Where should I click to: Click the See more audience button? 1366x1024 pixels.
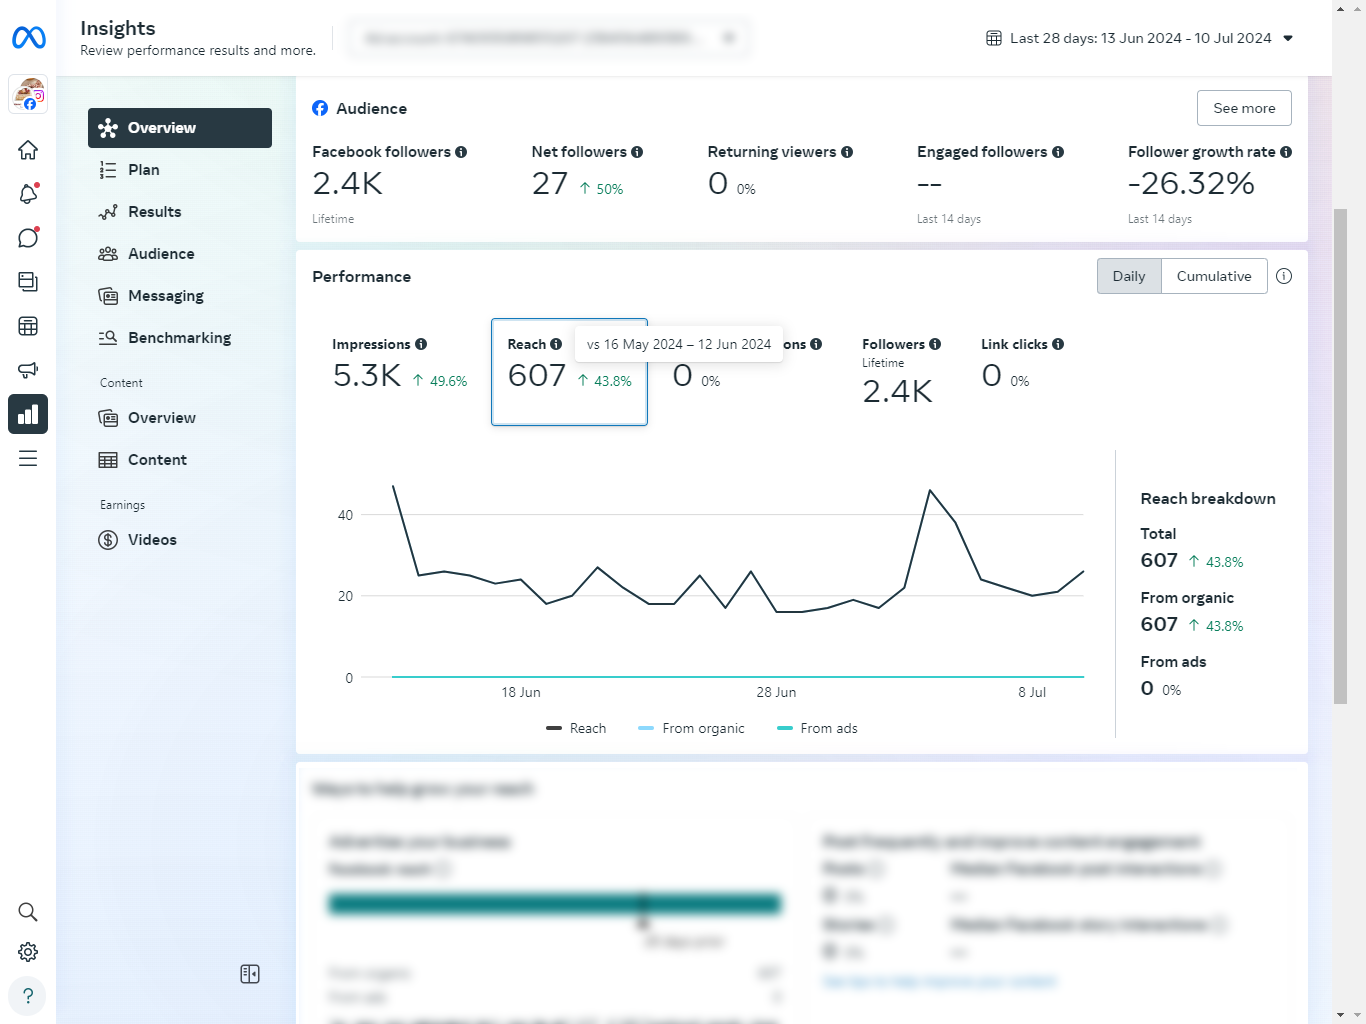pos(1244,108)
